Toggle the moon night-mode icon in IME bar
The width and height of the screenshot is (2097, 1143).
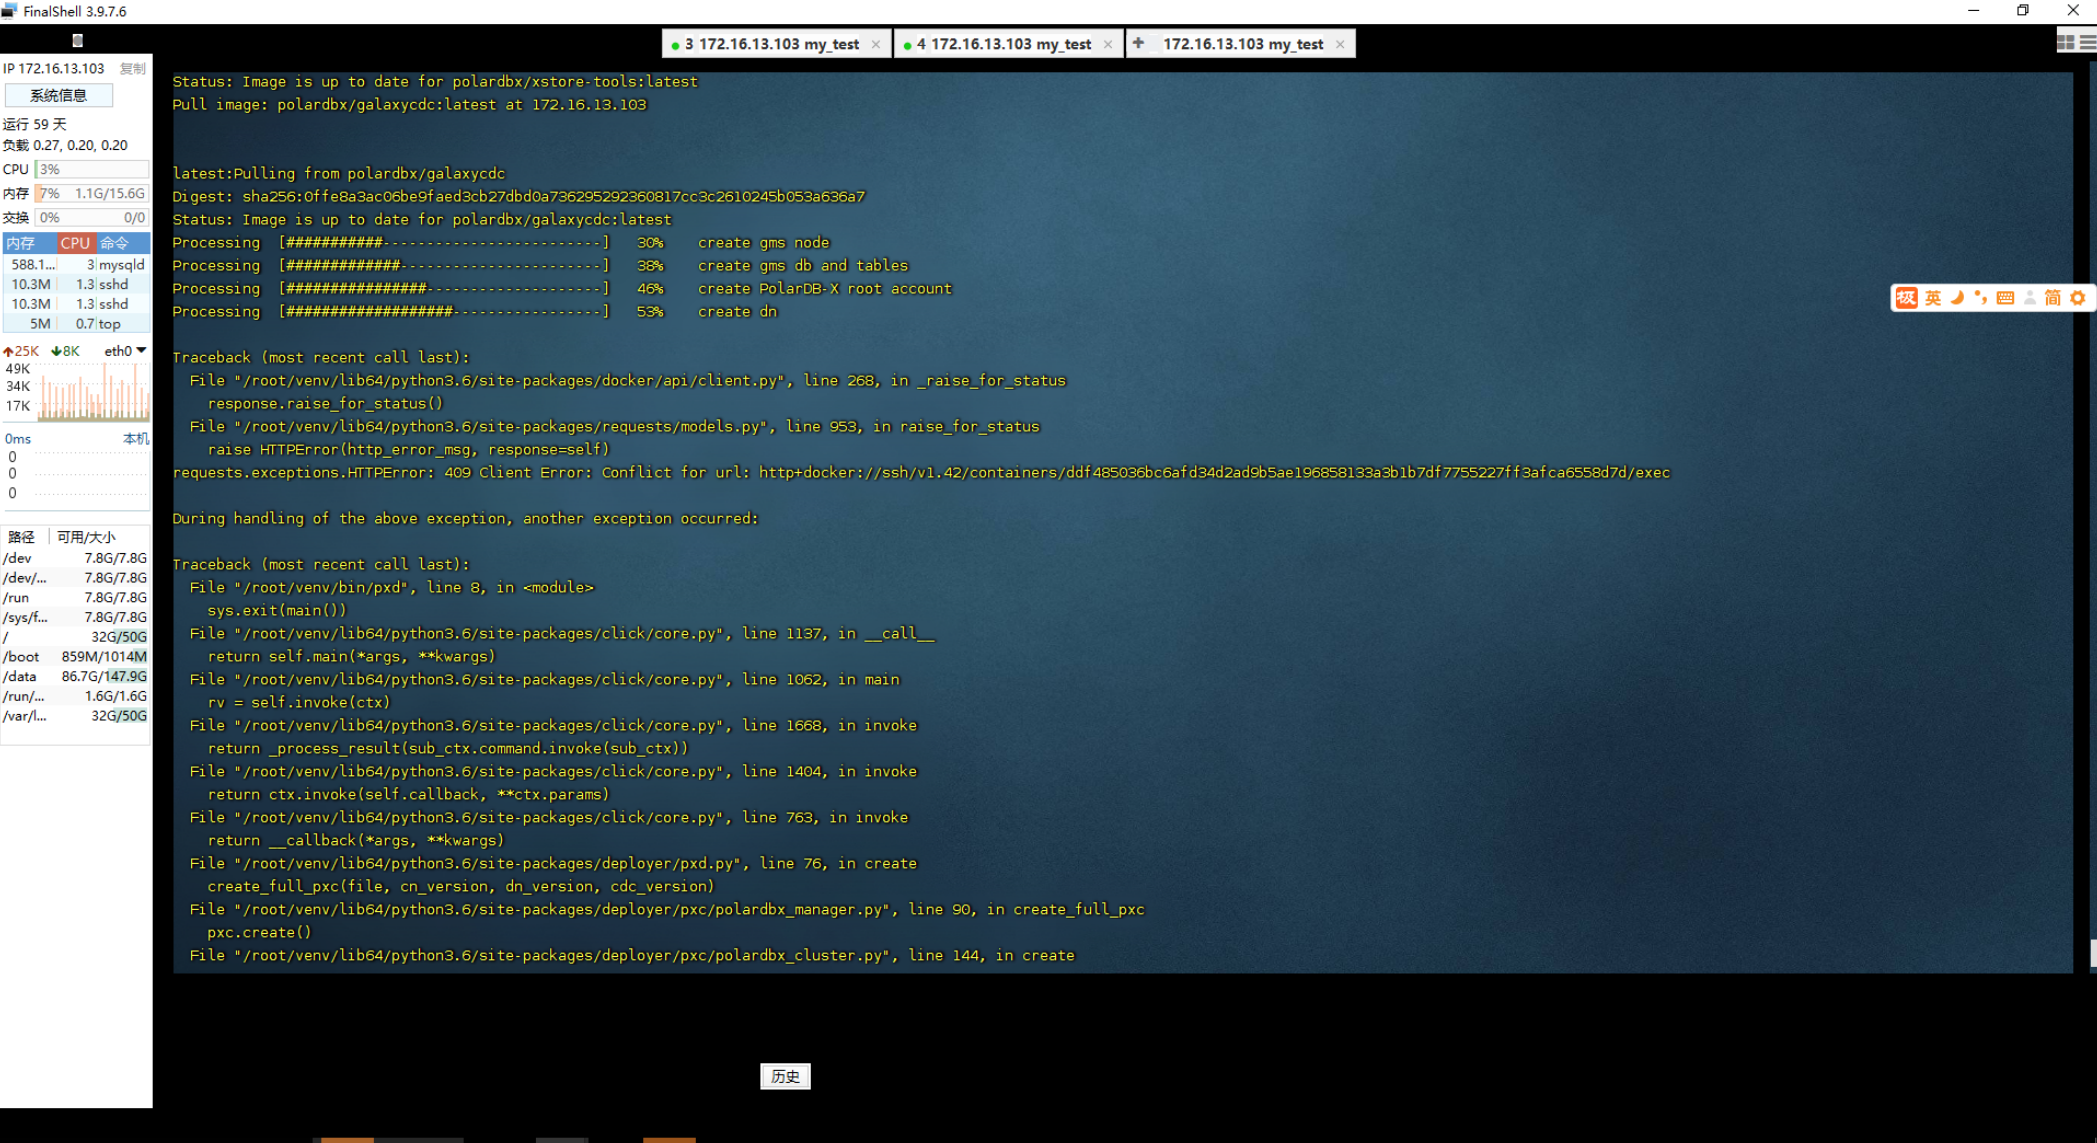pyautogui.click(x=1957, y=298)
